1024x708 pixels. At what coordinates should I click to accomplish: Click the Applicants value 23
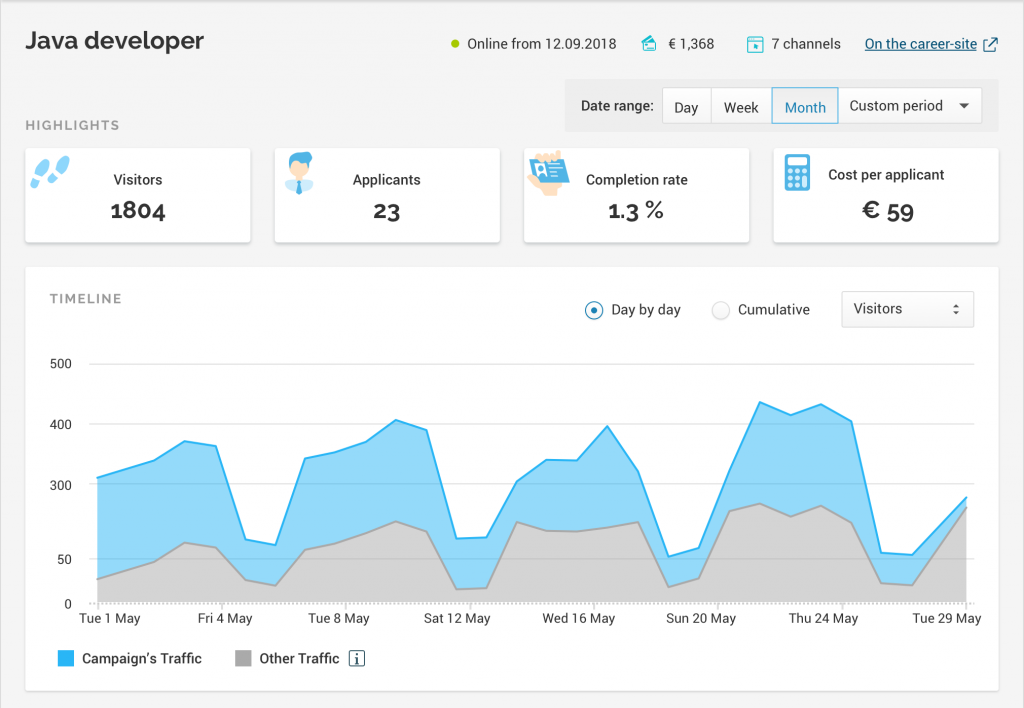pos(387,212)
